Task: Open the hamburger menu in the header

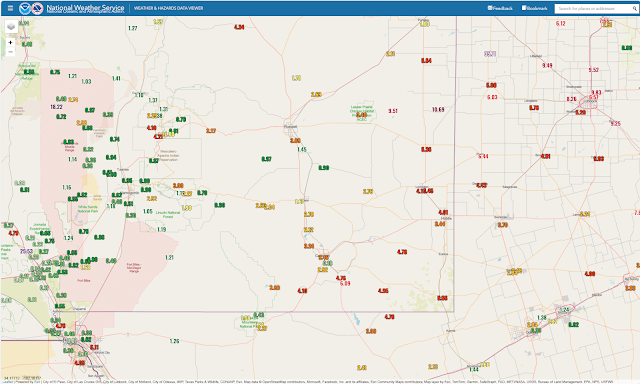Action: tap(10, 8)
